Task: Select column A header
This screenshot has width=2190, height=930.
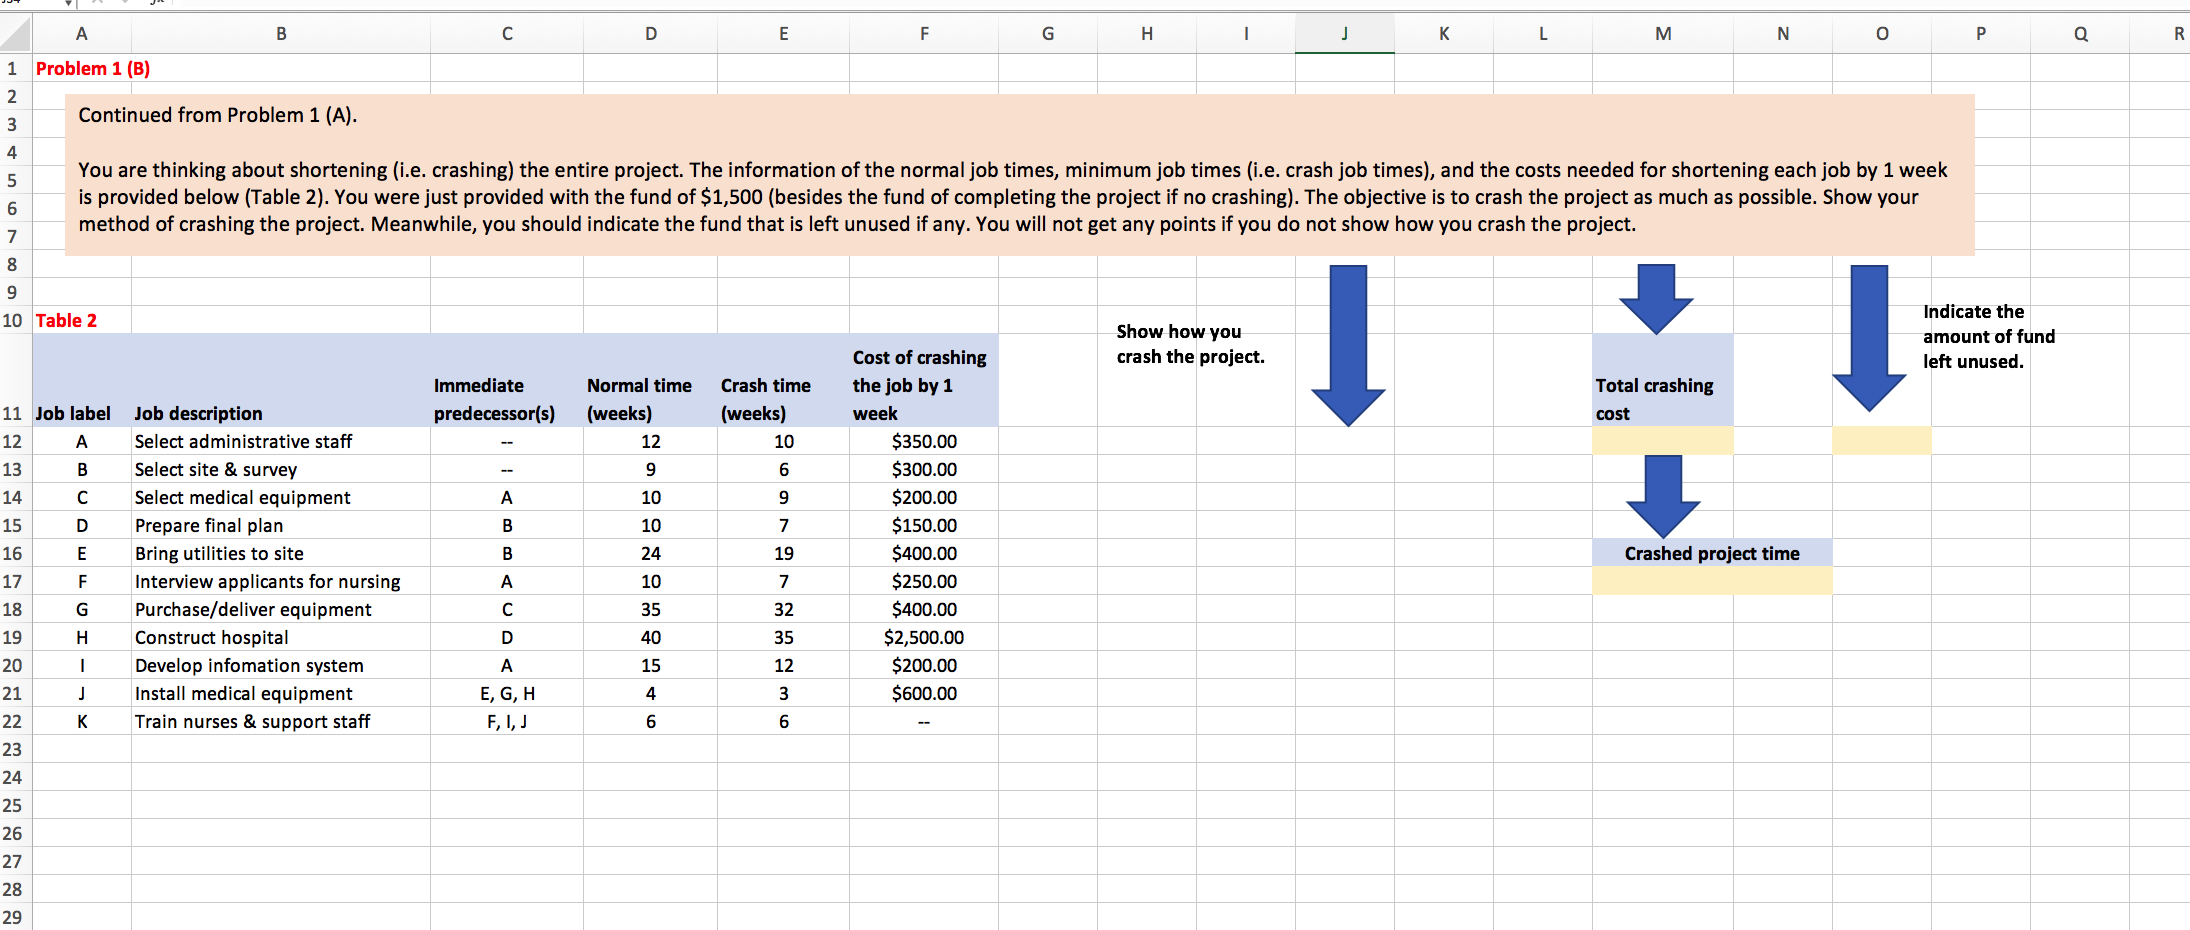Action: (x=82, y=34)
